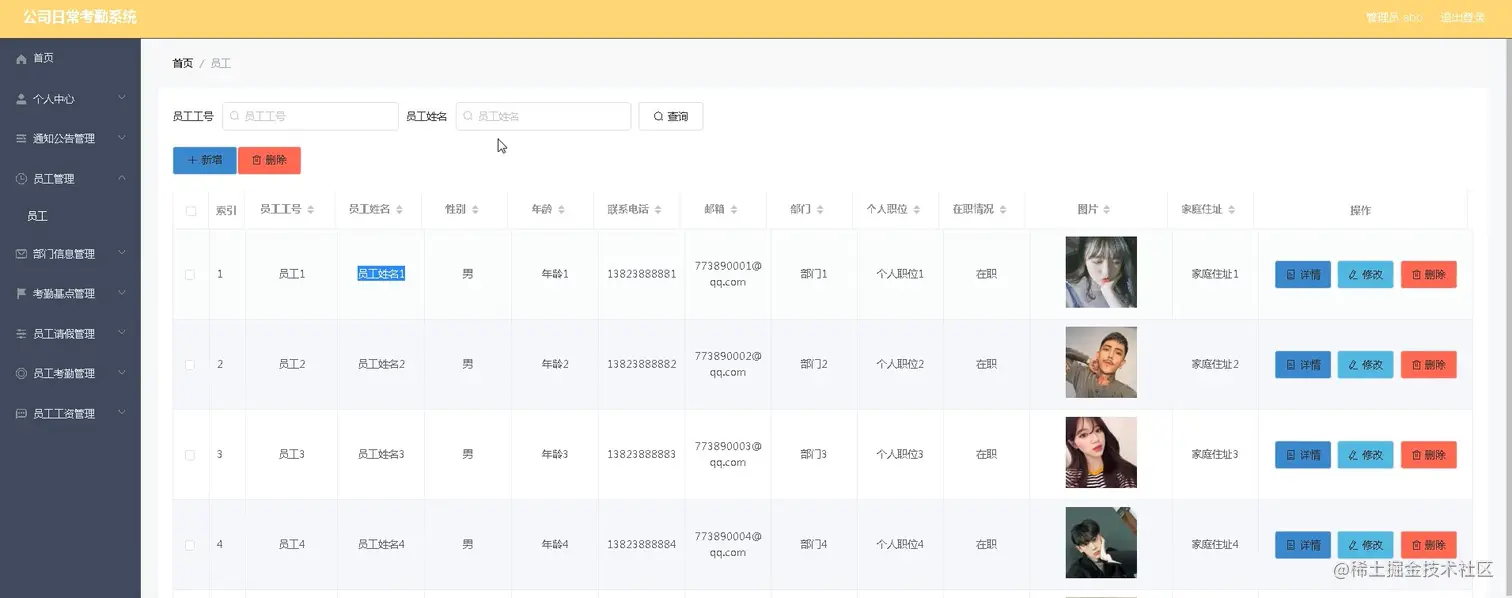Click the home icon beside 首页 in sidebar
This screenshot has height=598, width=1512.
pos(21,59)
